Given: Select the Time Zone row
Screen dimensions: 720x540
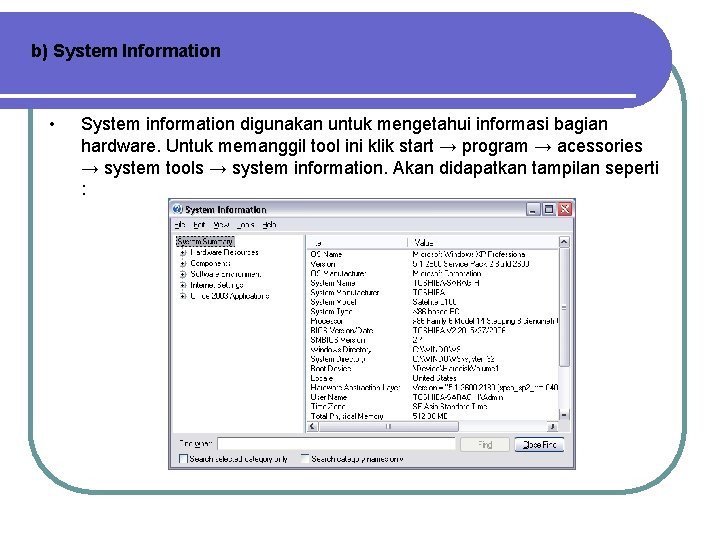Looking at the screenshot, I should [x=433, y=407].
